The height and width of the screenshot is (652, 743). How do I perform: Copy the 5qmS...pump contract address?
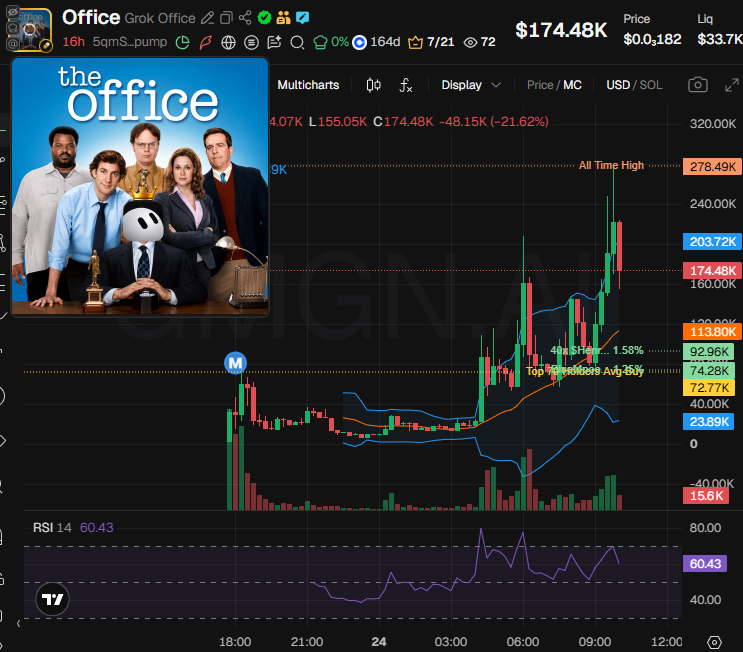pos(130,42)
